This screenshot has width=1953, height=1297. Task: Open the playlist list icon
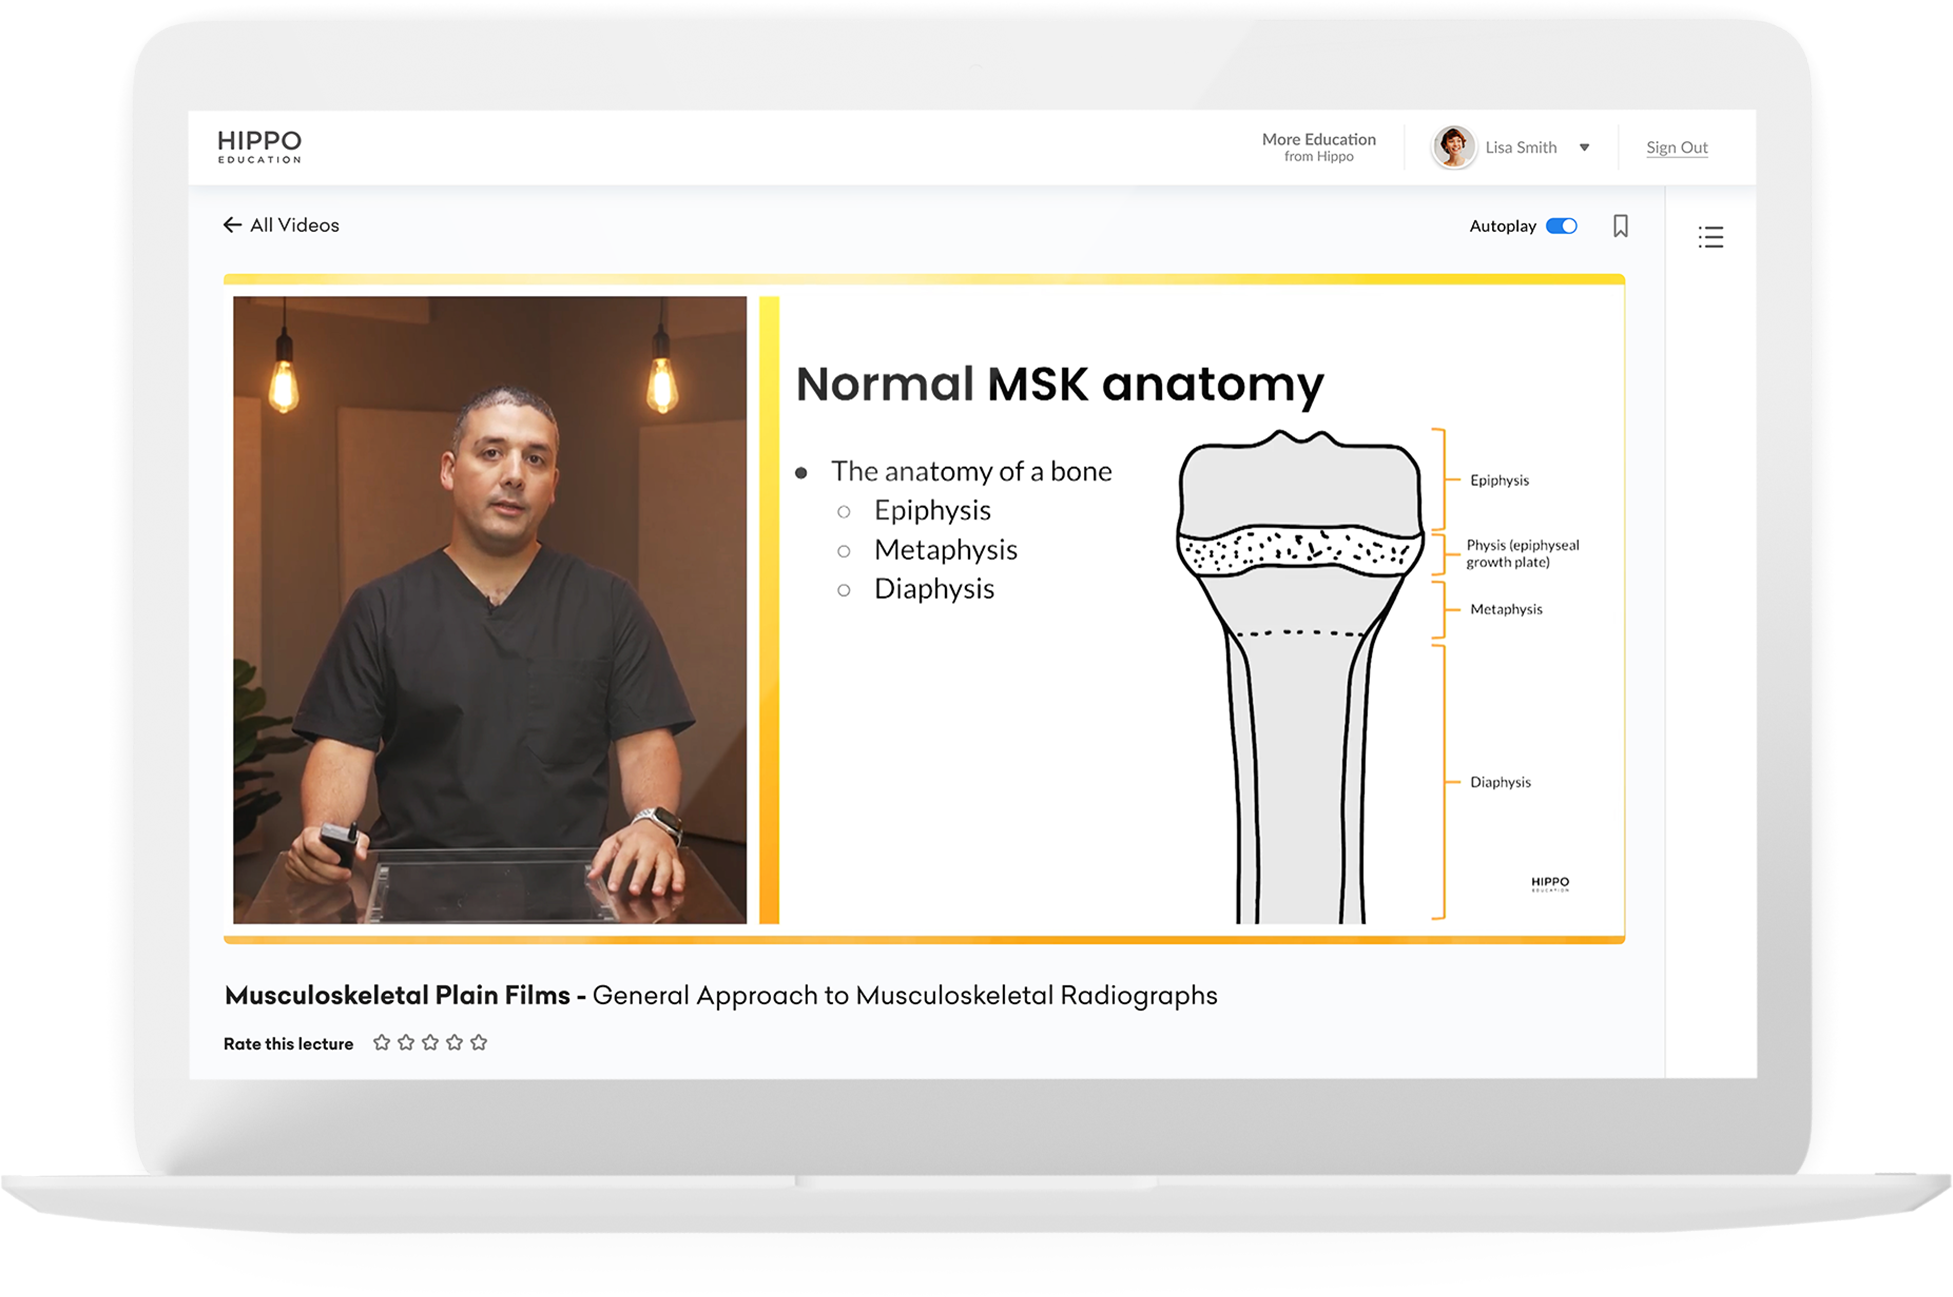tap(1710, 237)
